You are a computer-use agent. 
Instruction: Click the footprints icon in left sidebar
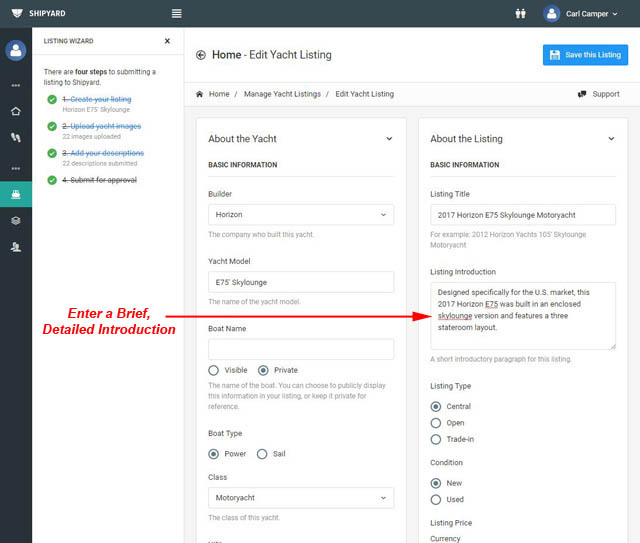[x=15, y=137]
